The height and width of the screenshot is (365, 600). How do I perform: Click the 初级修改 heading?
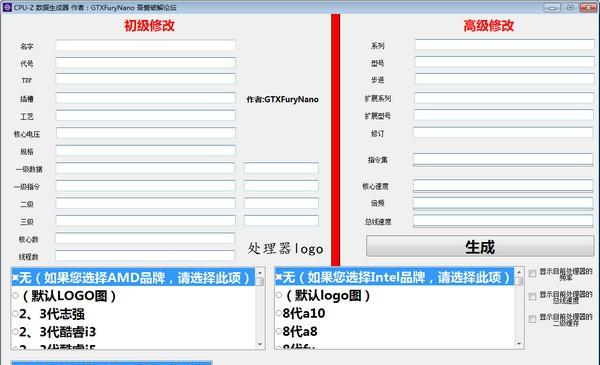[x=149, y=26]
